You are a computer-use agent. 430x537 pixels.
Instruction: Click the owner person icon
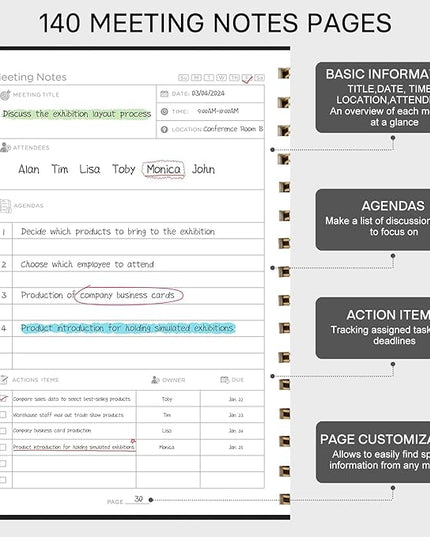155,380
